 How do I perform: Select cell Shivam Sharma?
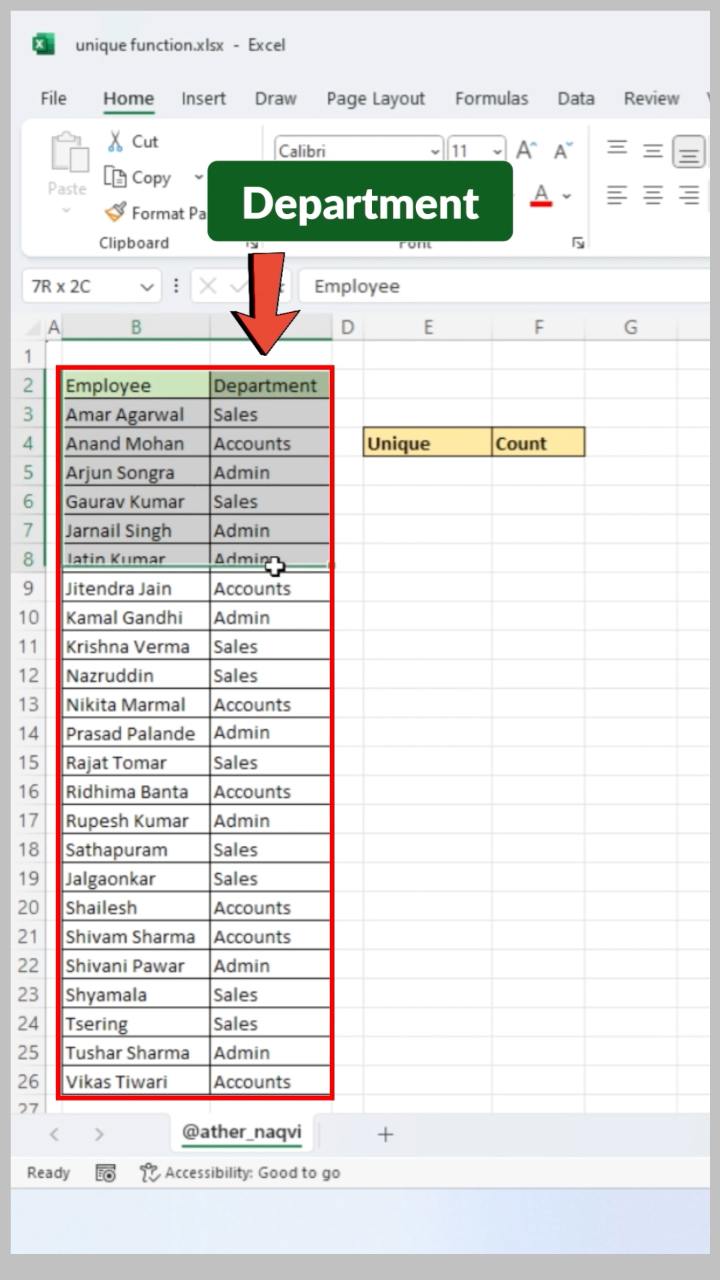tap(136, 936)
